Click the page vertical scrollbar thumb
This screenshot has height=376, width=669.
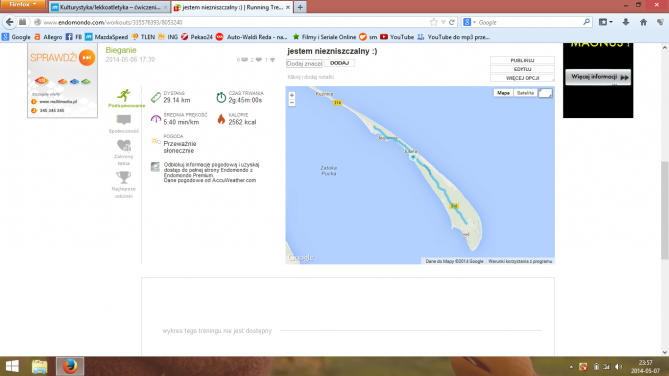(665, 210)
